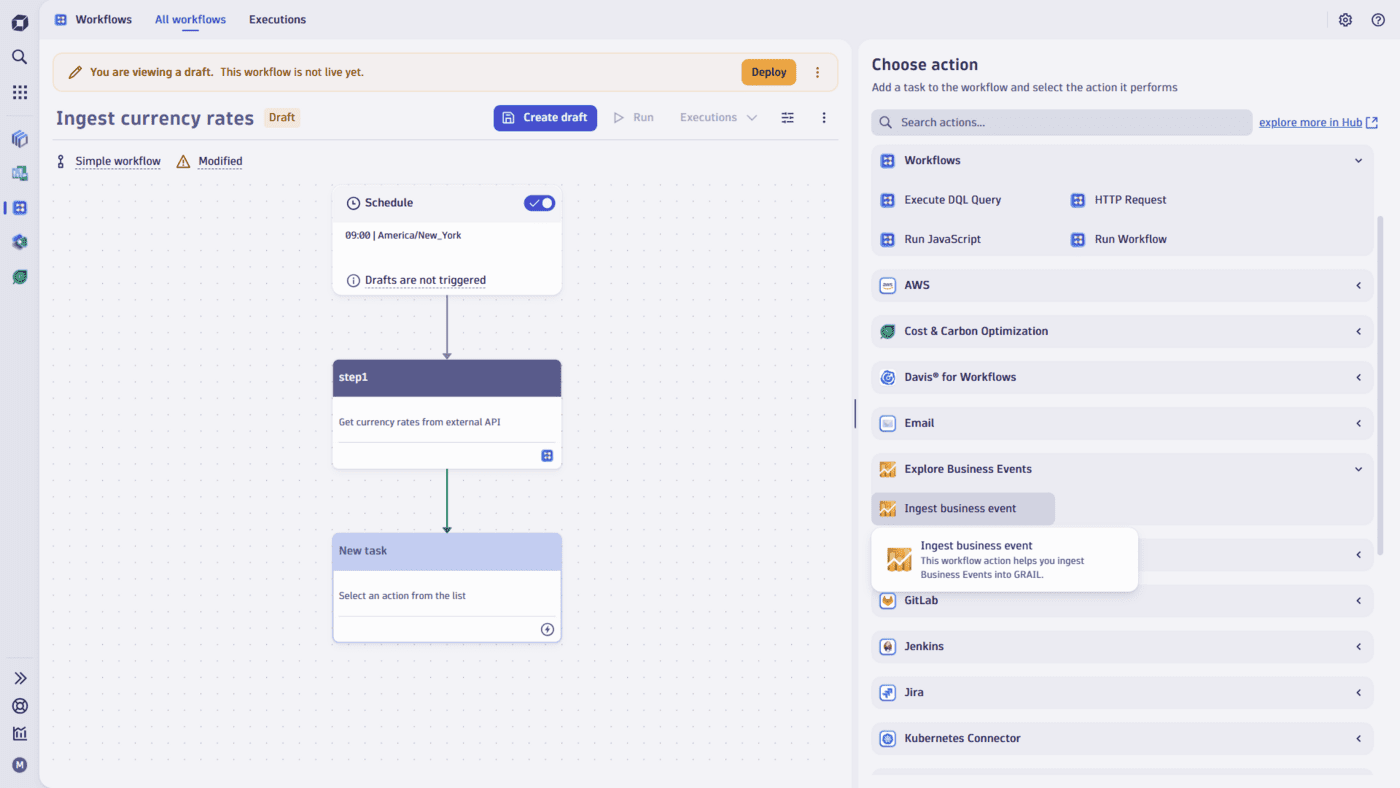Open workflow filter options via the sliders icon
The image size is (1400, 788).
787,117
